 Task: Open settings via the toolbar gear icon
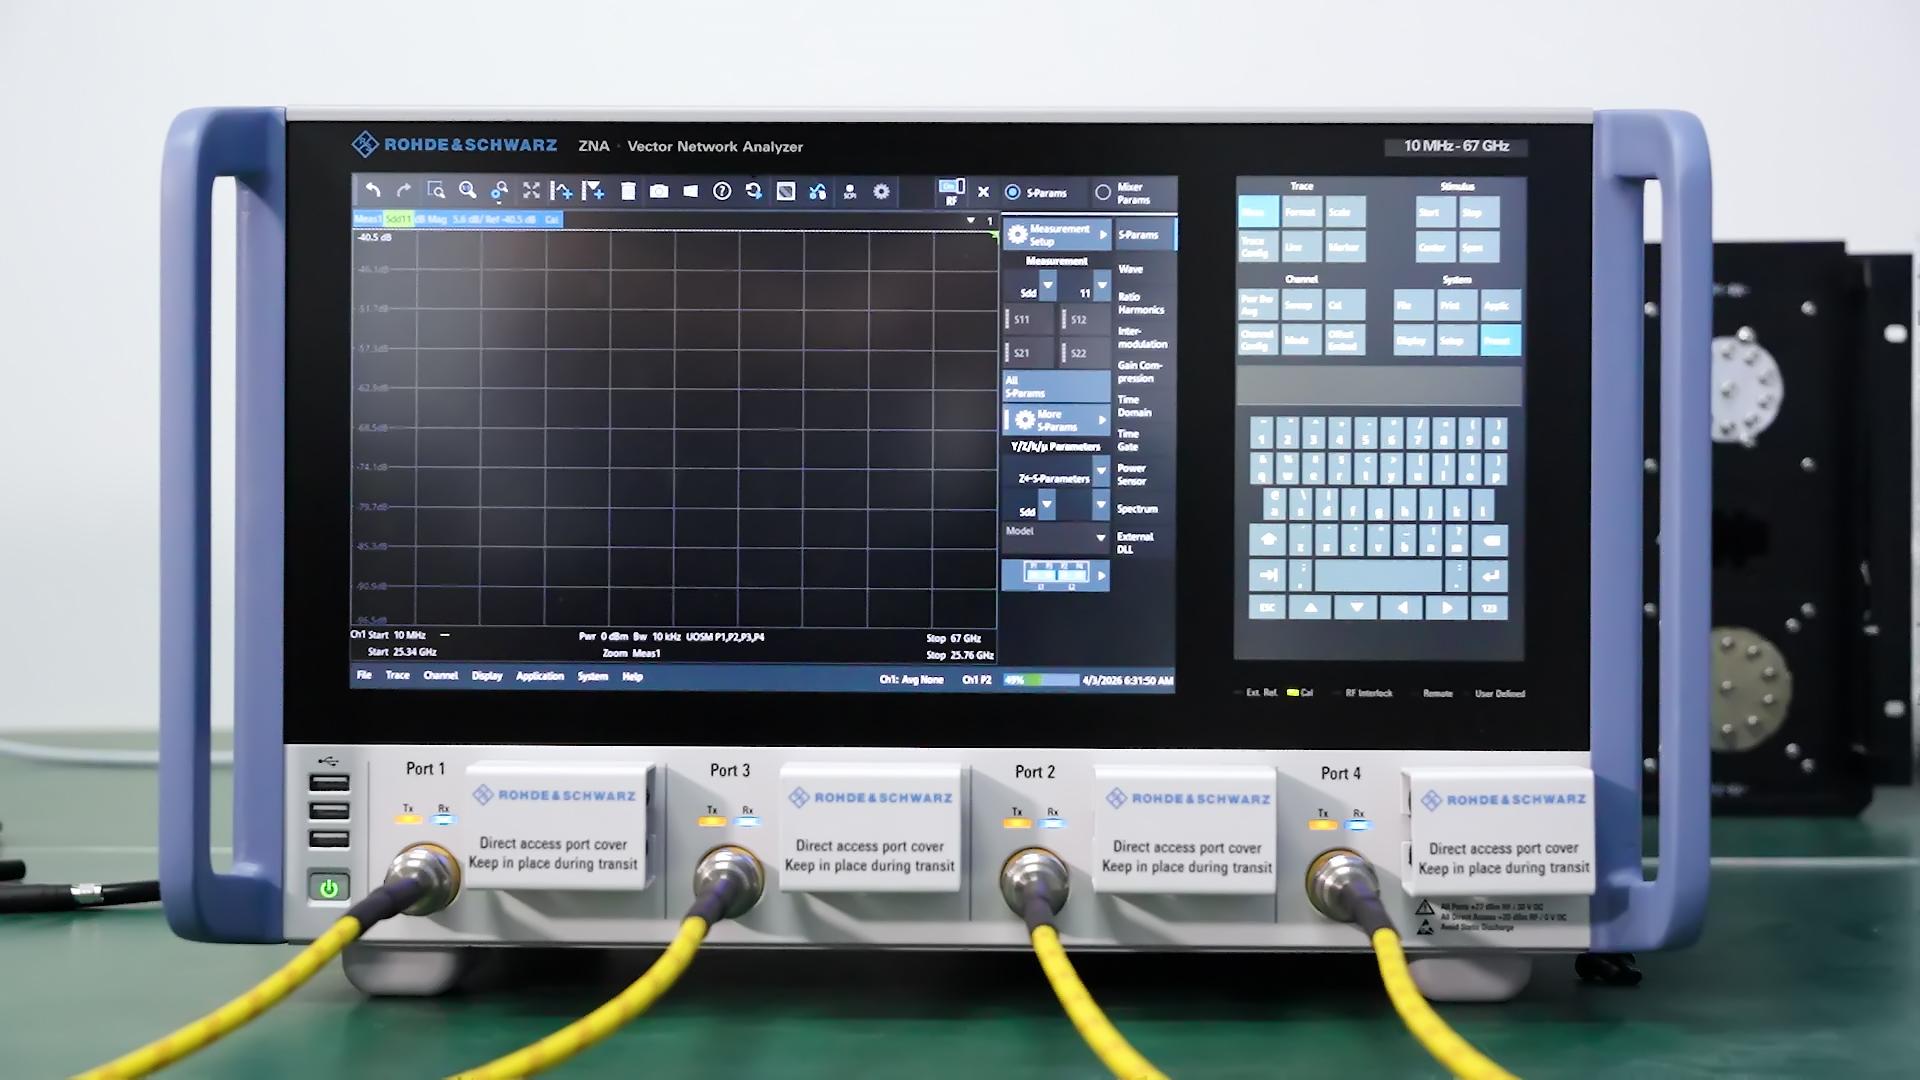[x=881, y=191]
